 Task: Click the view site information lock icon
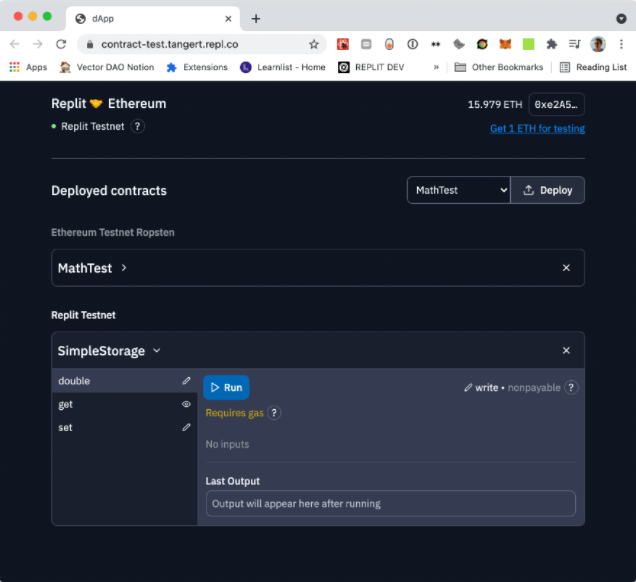click(90, 44)
